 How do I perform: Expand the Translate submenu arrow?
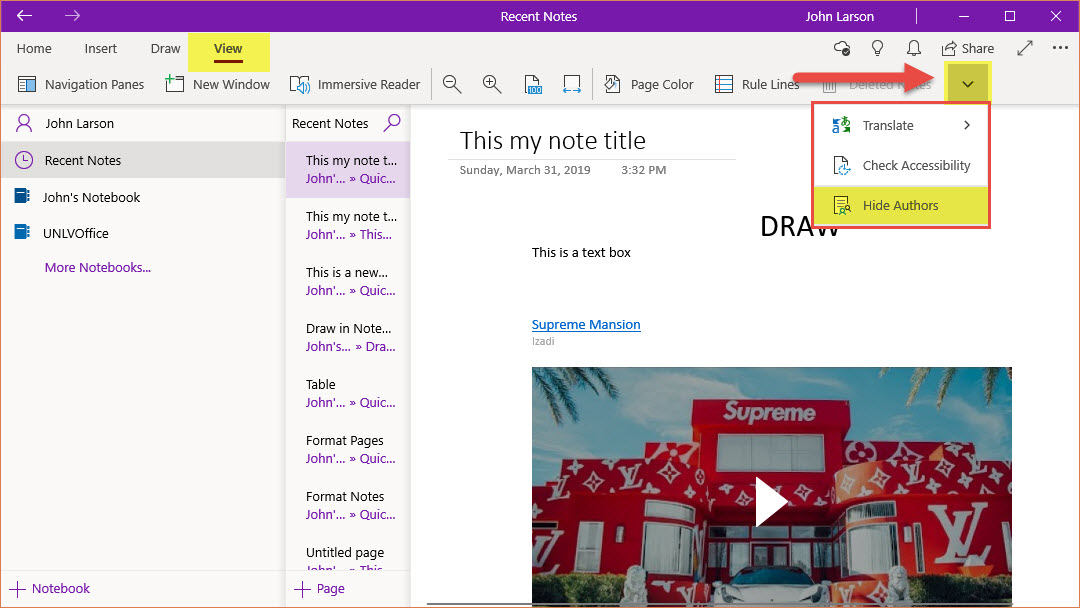pos(967,126)
